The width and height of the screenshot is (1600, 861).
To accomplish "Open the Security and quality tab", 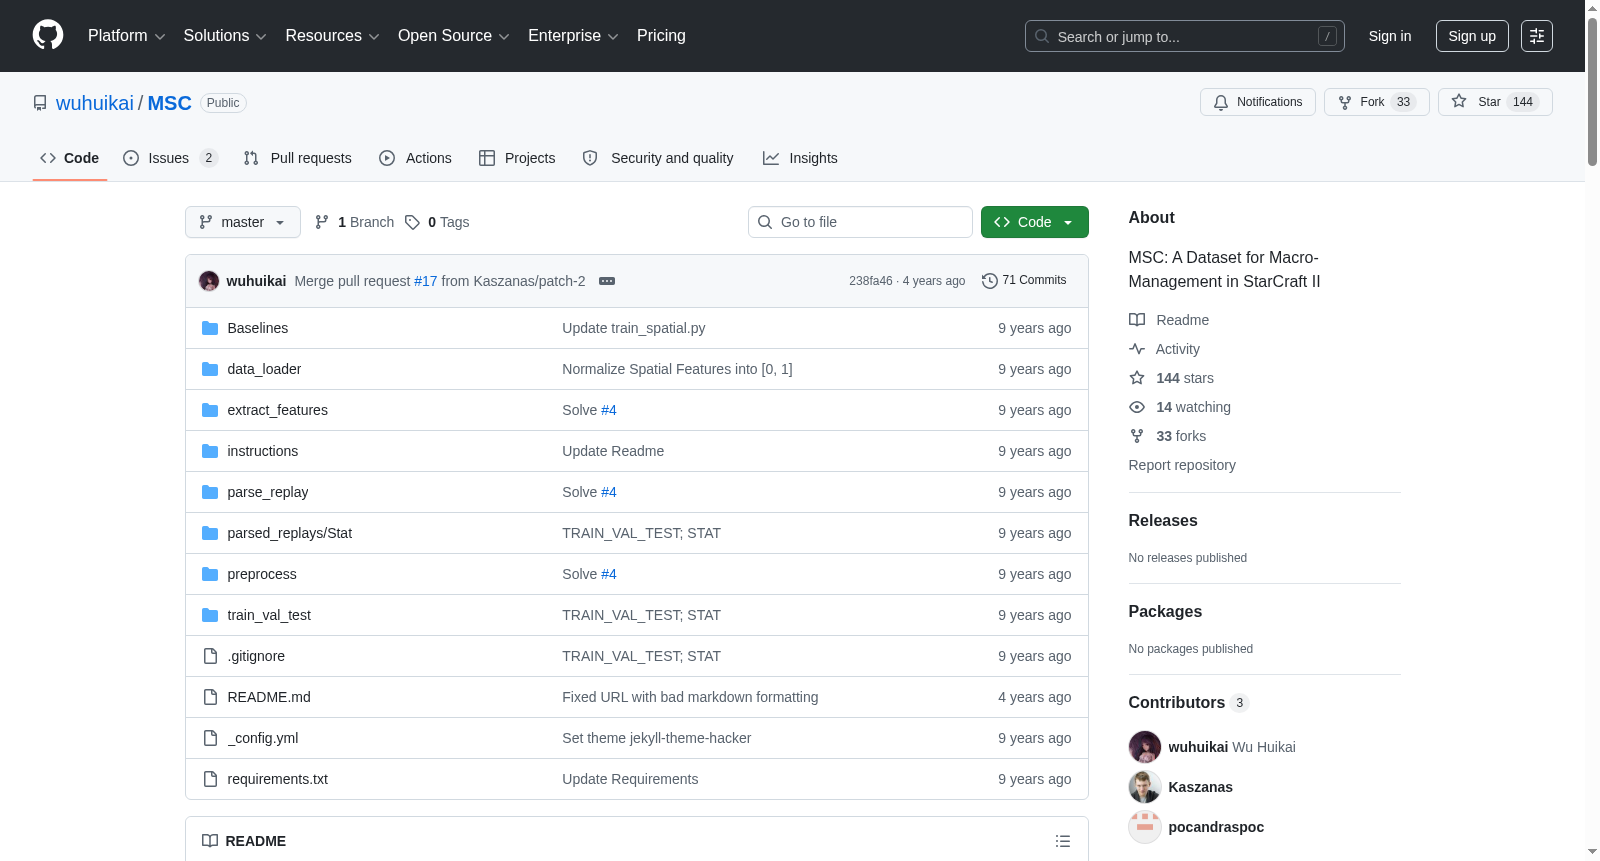I will (x=658, y=158).
